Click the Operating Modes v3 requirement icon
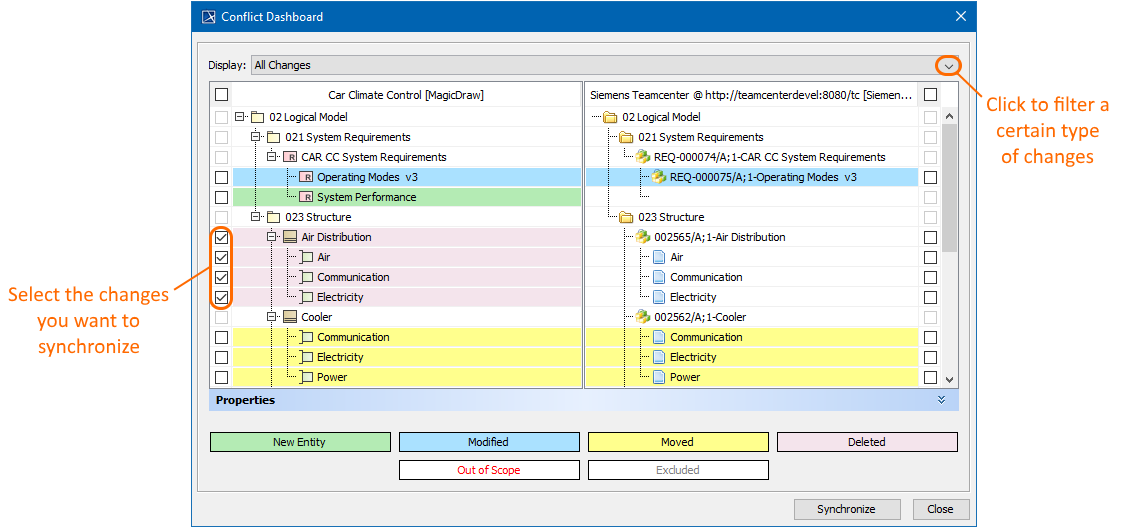Screen dimensions: 1123x527 click(306, 177)
